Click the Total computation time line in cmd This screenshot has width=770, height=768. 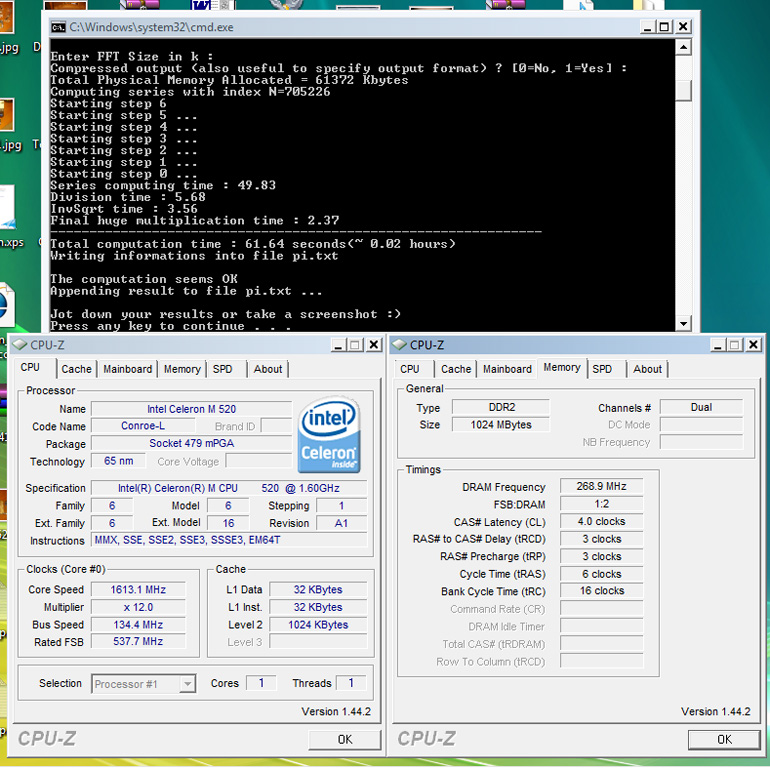[252, 244]
